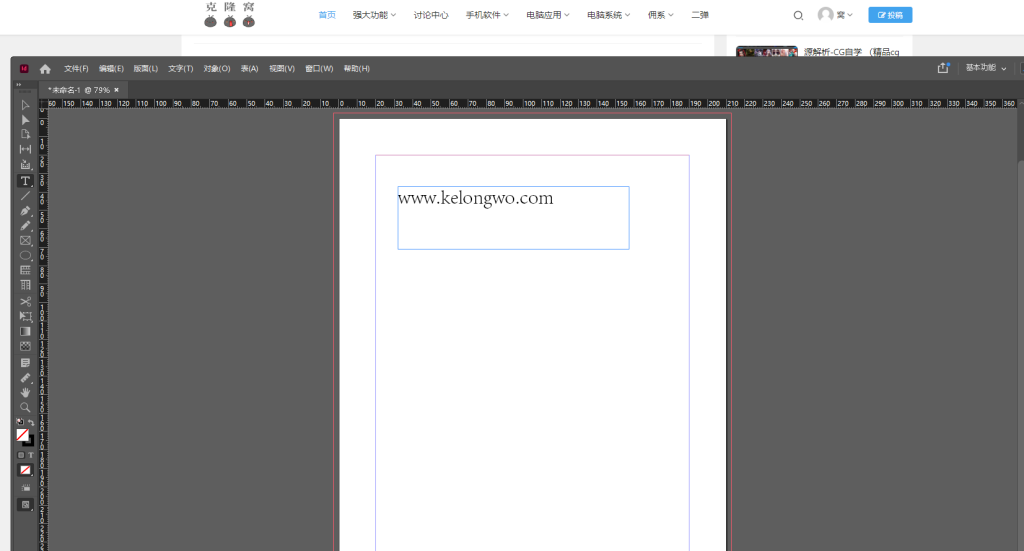Image resolution: width=1024 pixels, height=551 pixels.
Task: Toggle formatting affects container
Action: tap(21, 455)
